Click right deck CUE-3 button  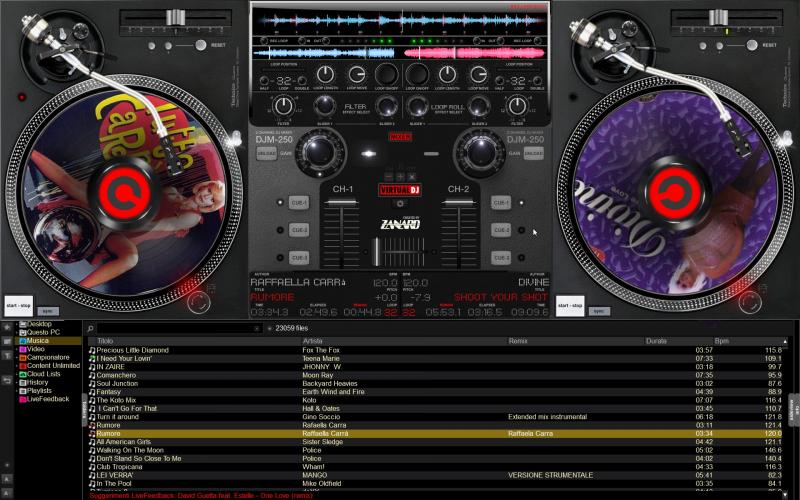501,258
